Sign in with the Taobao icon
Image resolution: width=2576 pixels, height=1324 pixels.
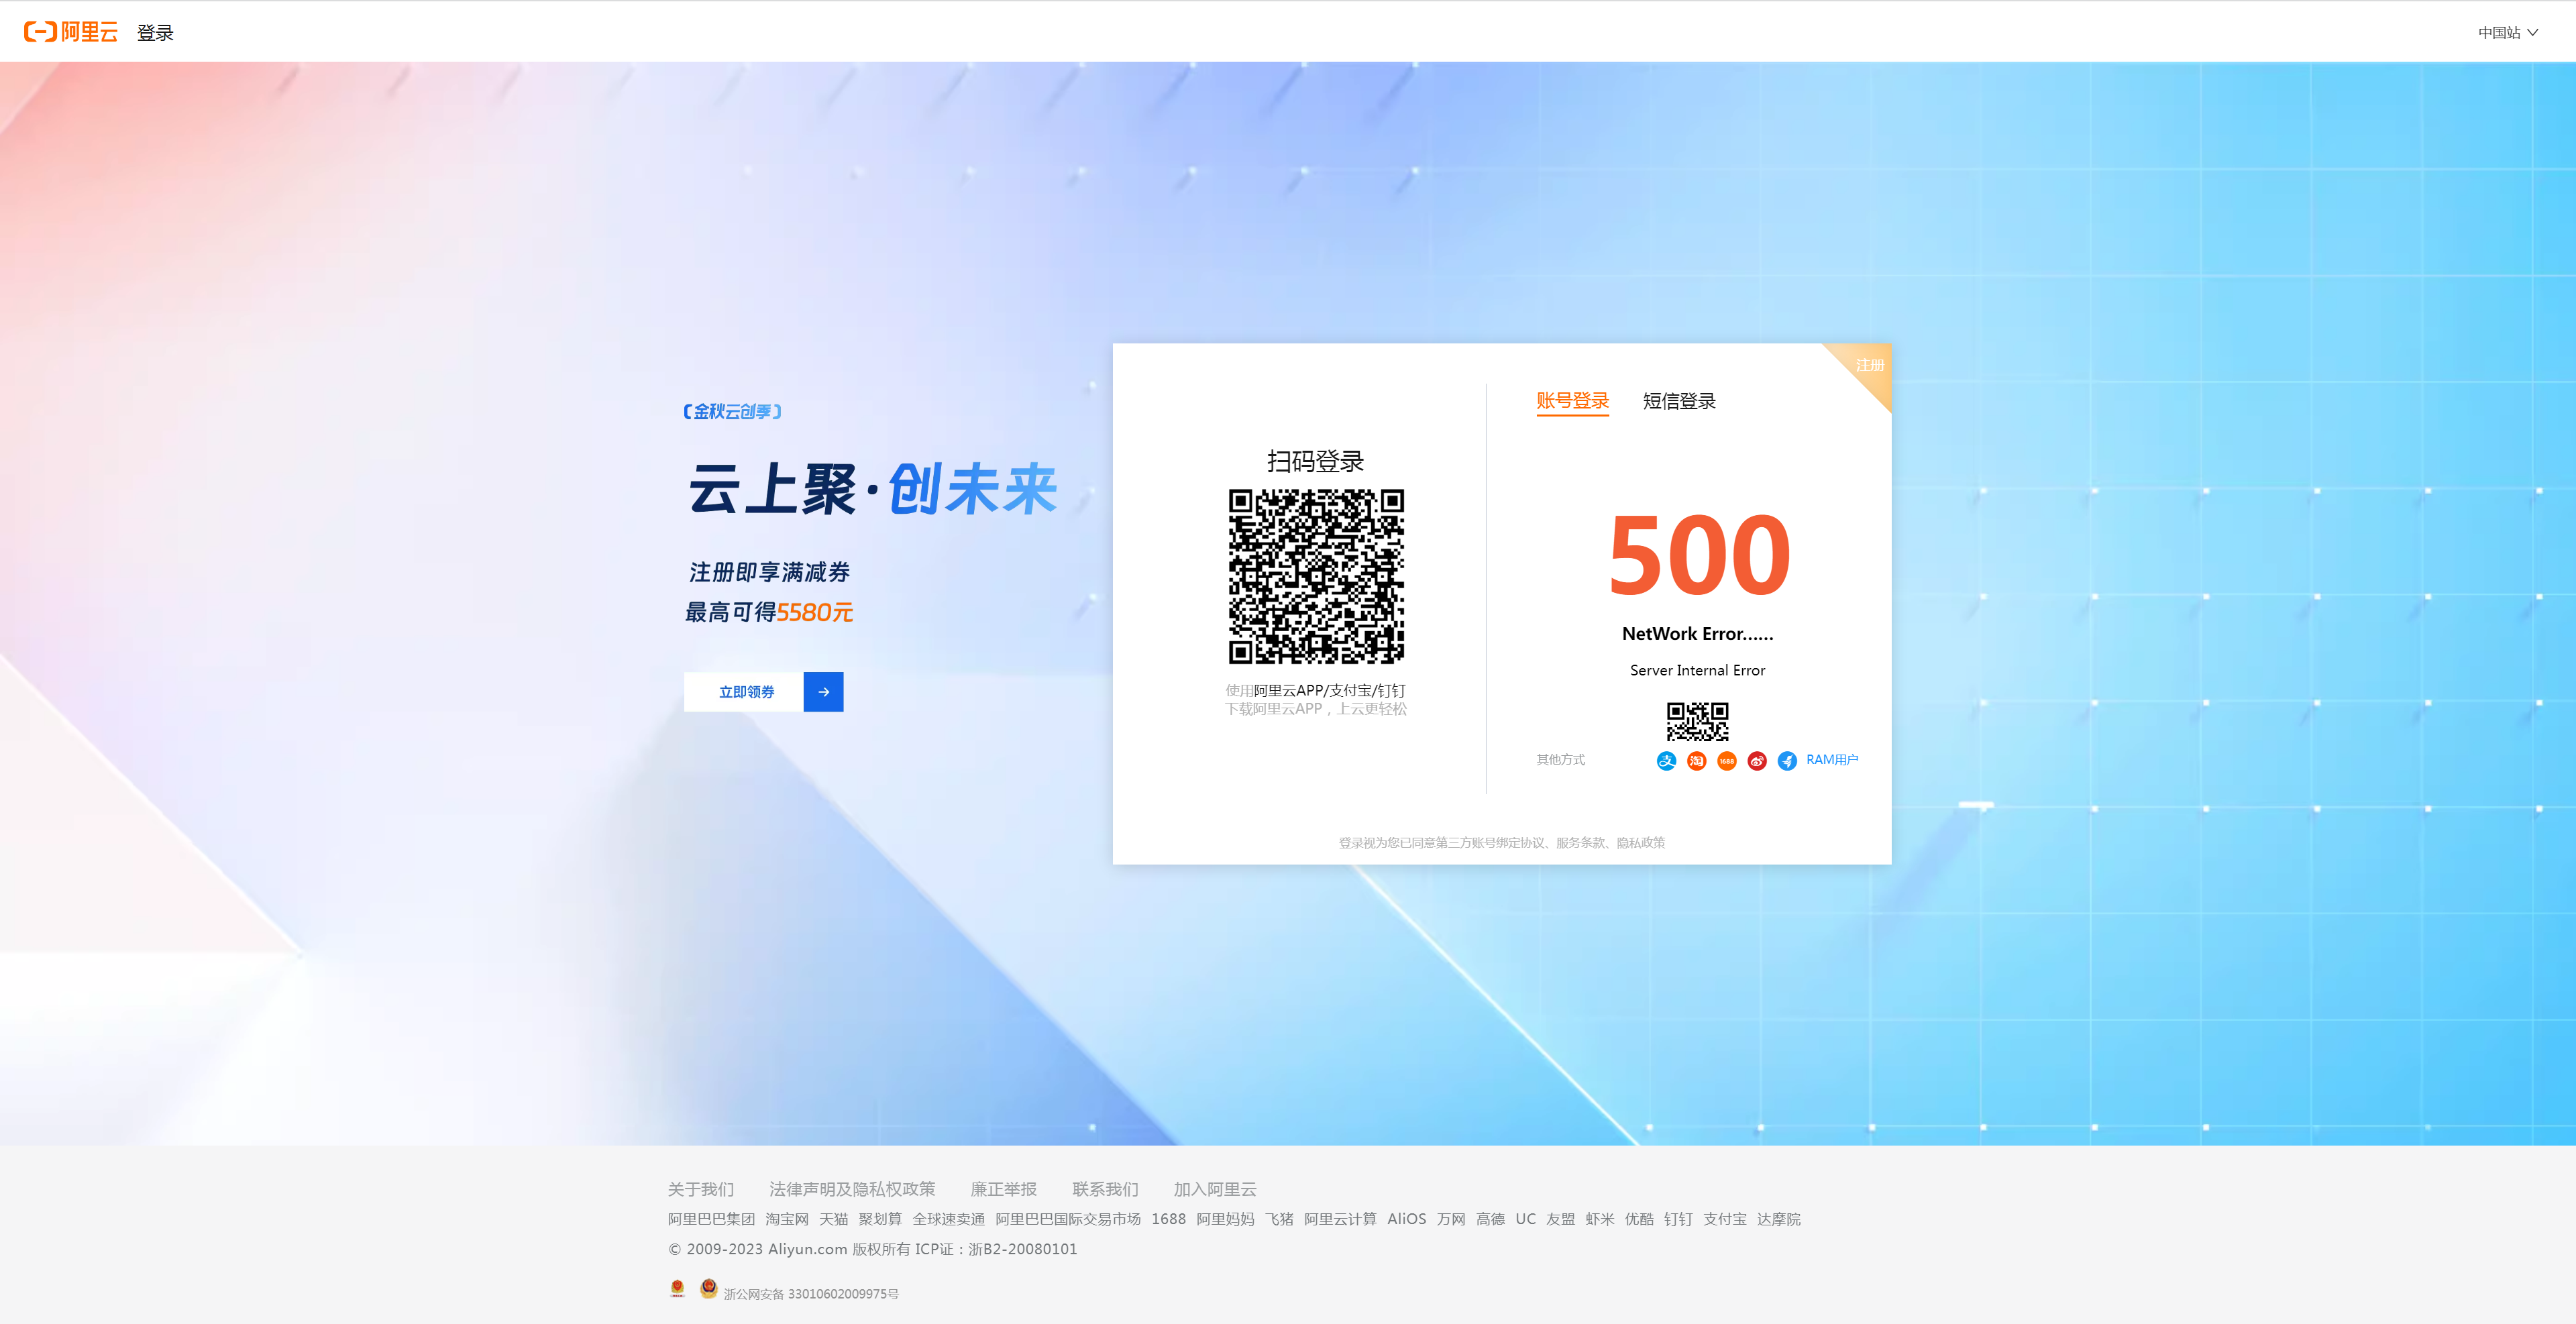point(1696,761)
